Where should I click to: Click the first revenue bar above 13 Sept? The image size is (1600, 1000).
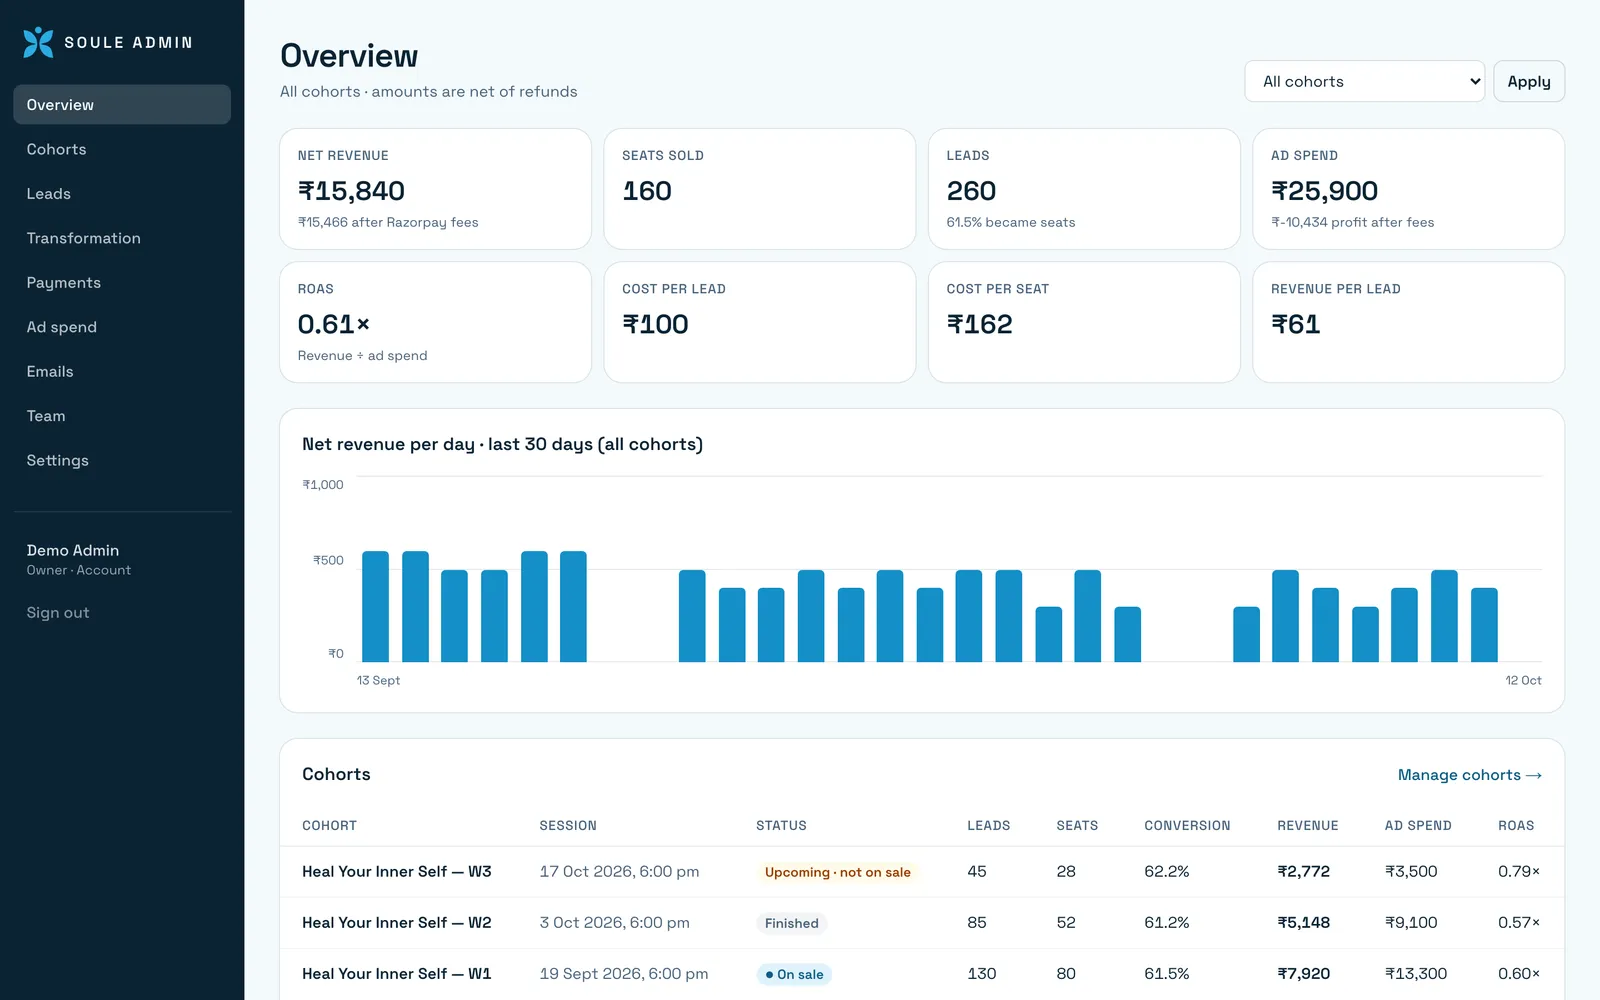(375, 606)
